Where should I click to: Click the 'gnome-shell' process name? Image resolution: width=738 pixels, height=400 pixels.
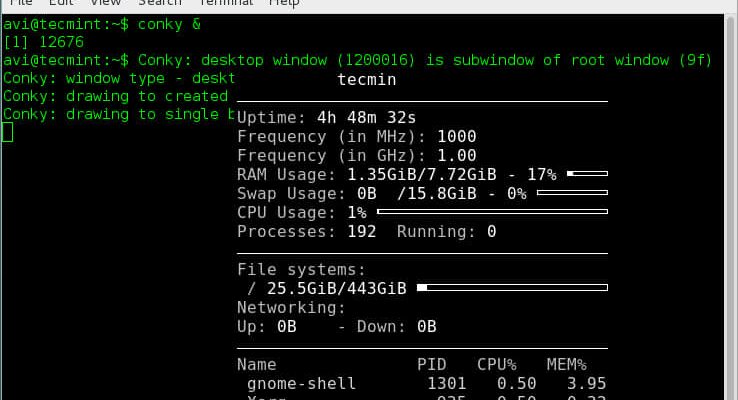[301, 384]
